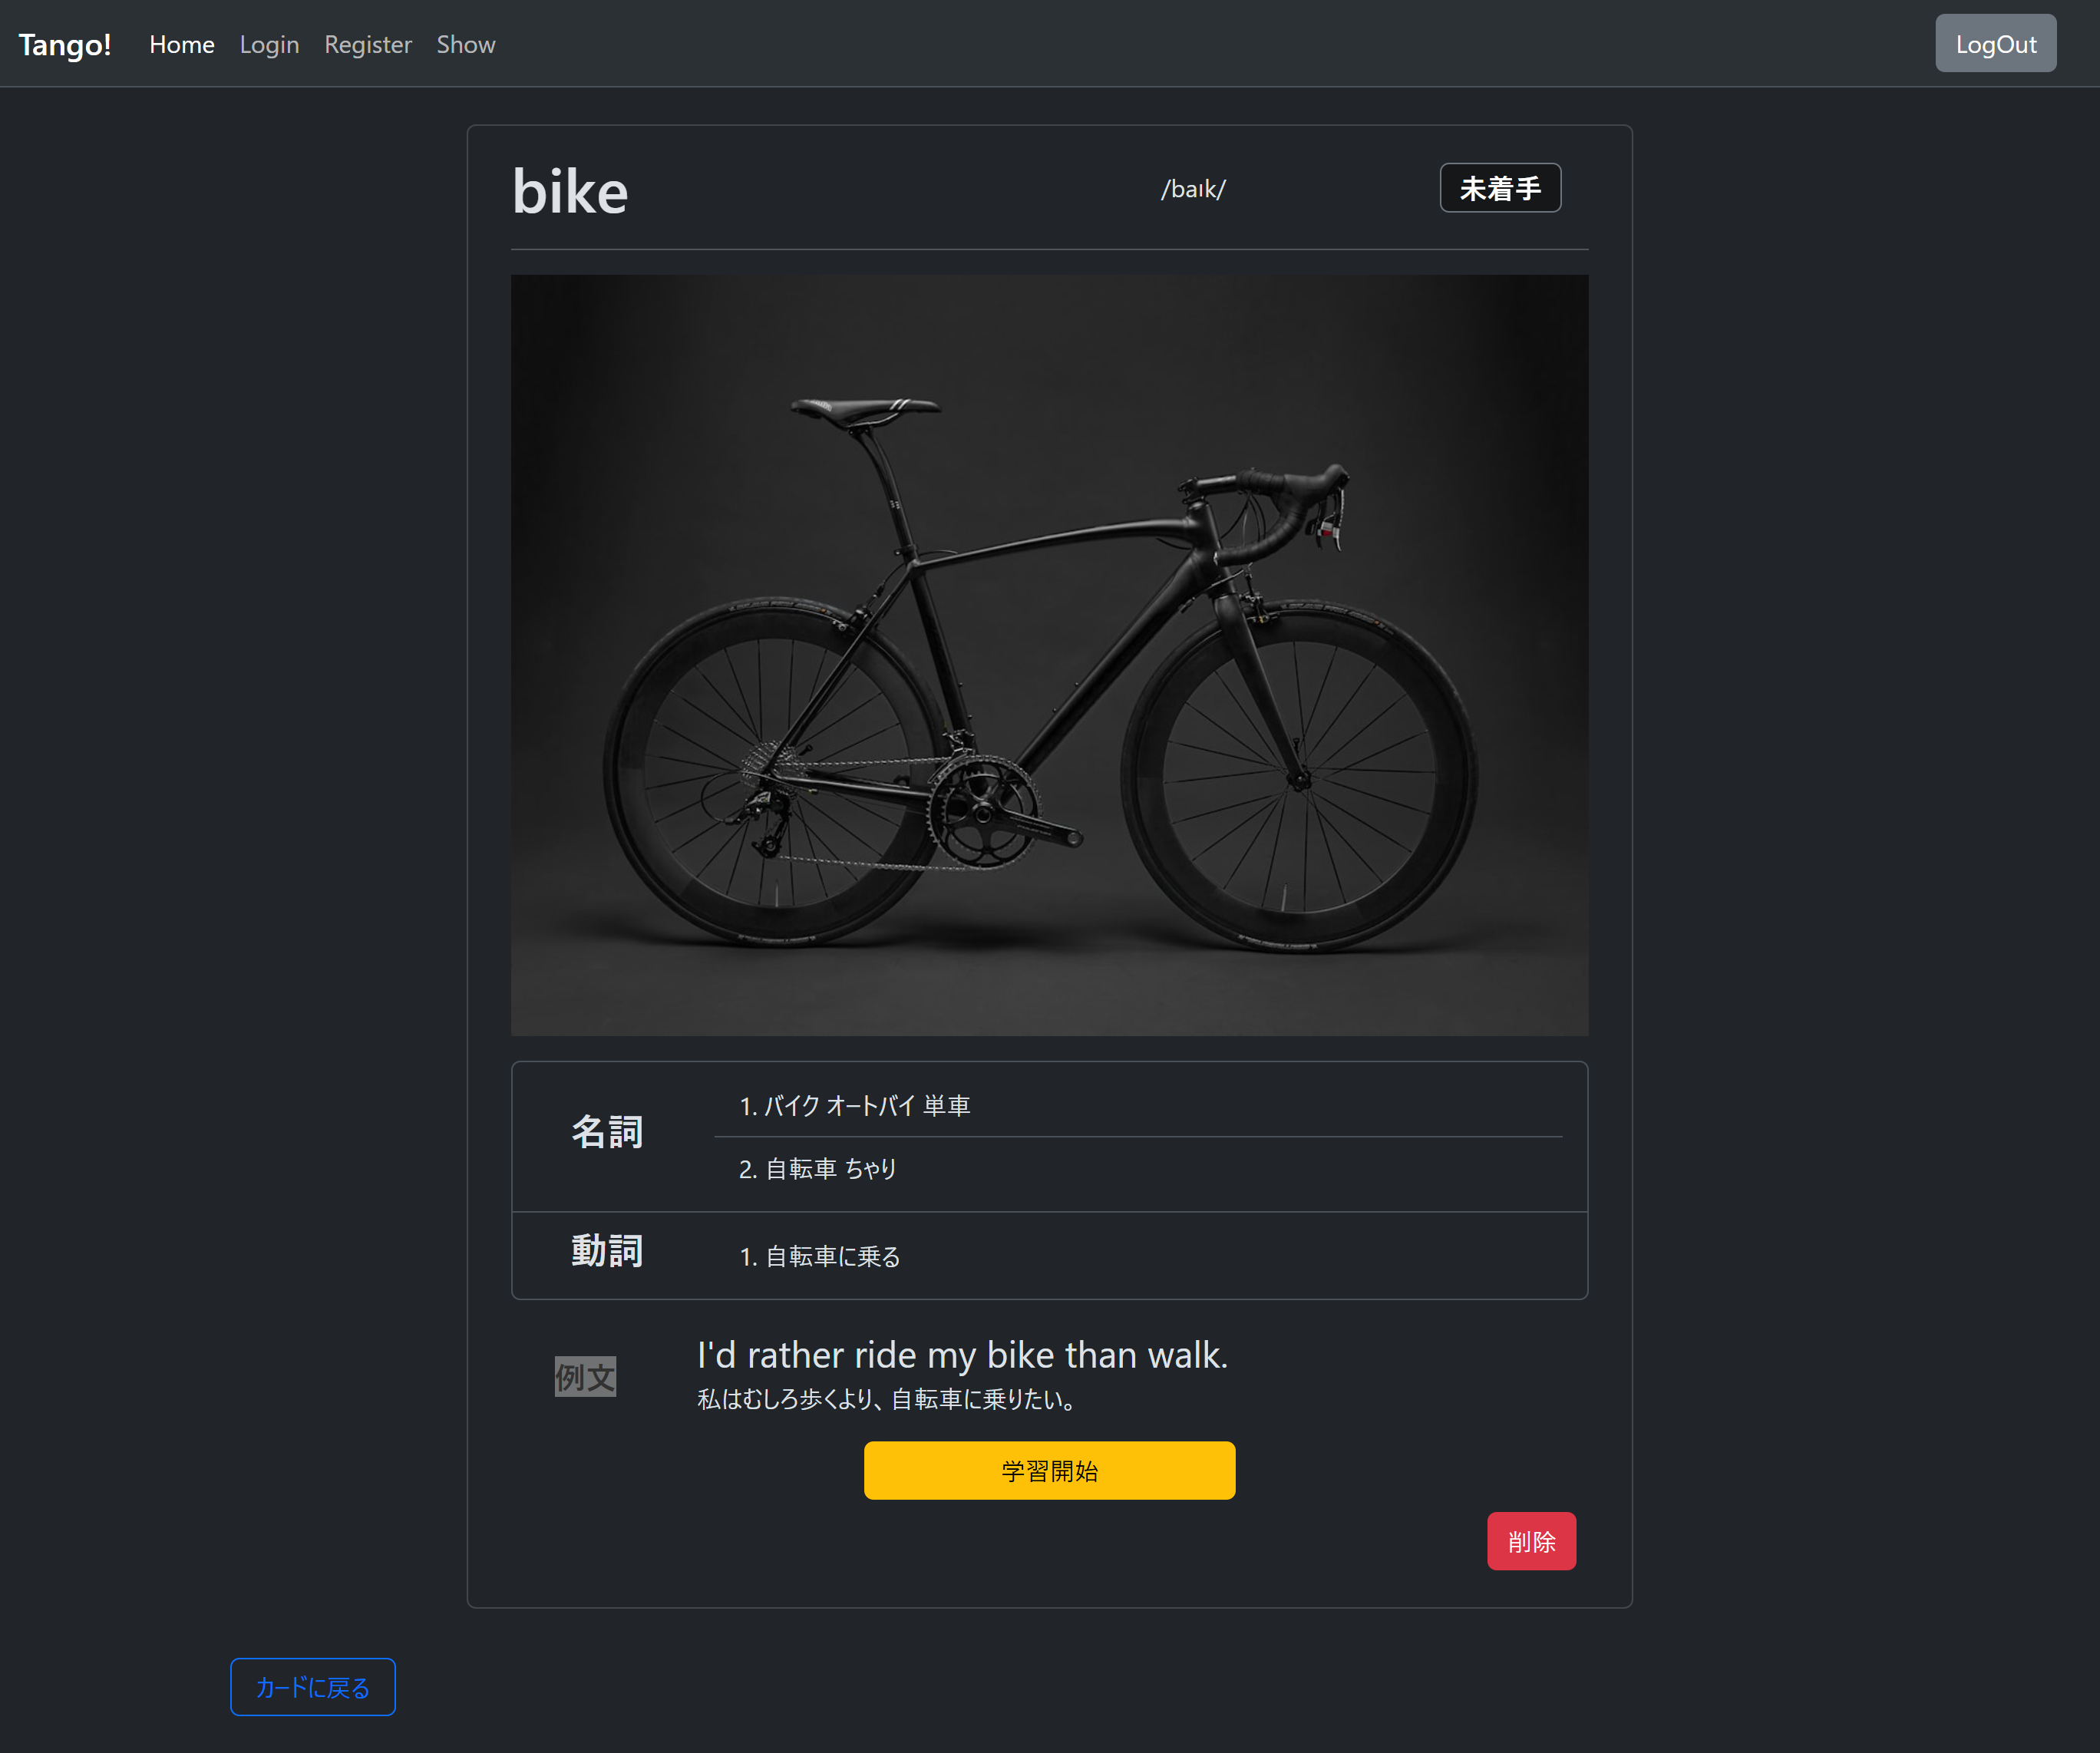Click the second noun meaning 自転車 ちゃり

click(818, 1168)
